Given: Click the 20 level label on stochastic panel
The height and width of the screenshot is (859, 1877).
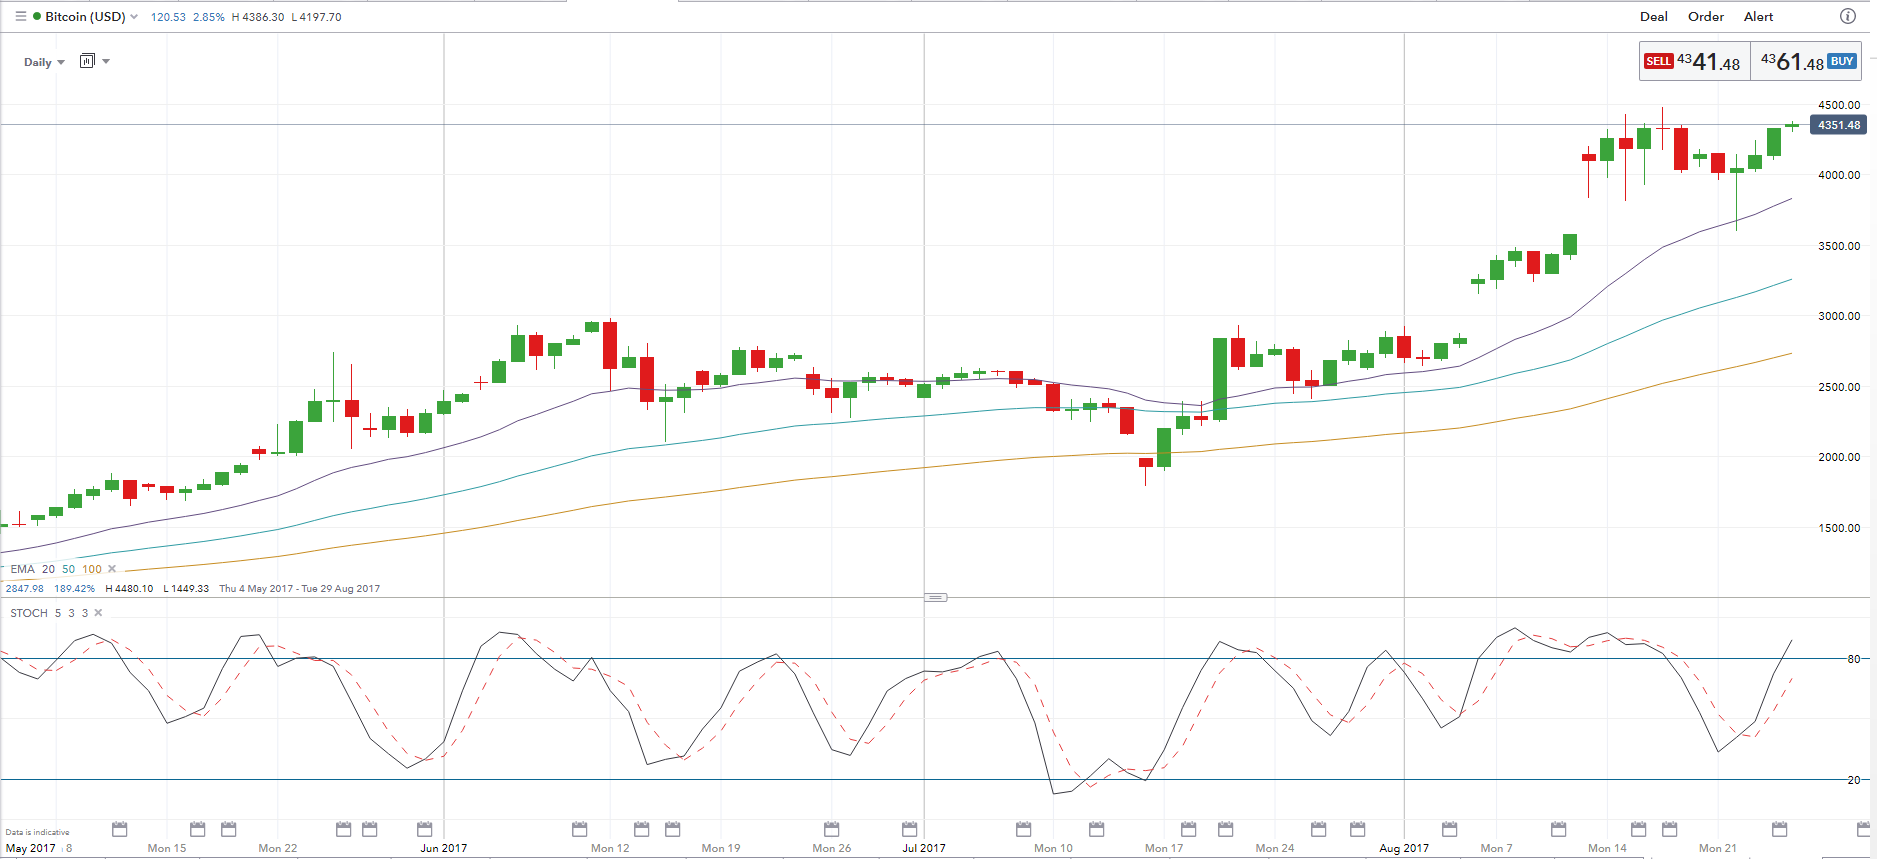Looking at the screenshot, I should [x=1854, y=780].
